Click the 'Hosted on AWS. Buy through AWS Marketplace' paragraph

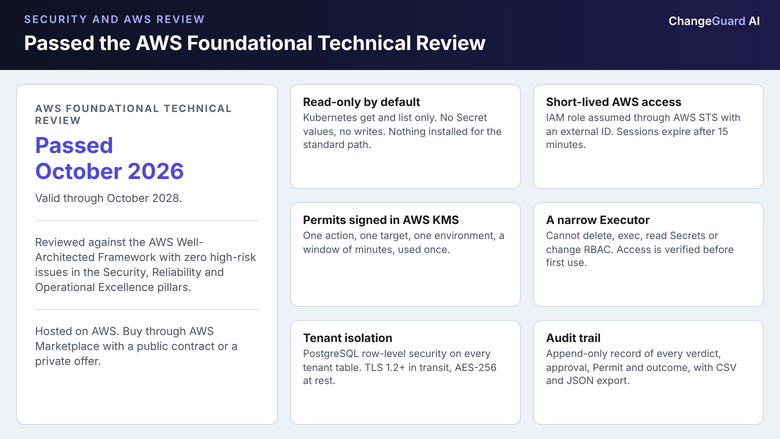[136, 346]
